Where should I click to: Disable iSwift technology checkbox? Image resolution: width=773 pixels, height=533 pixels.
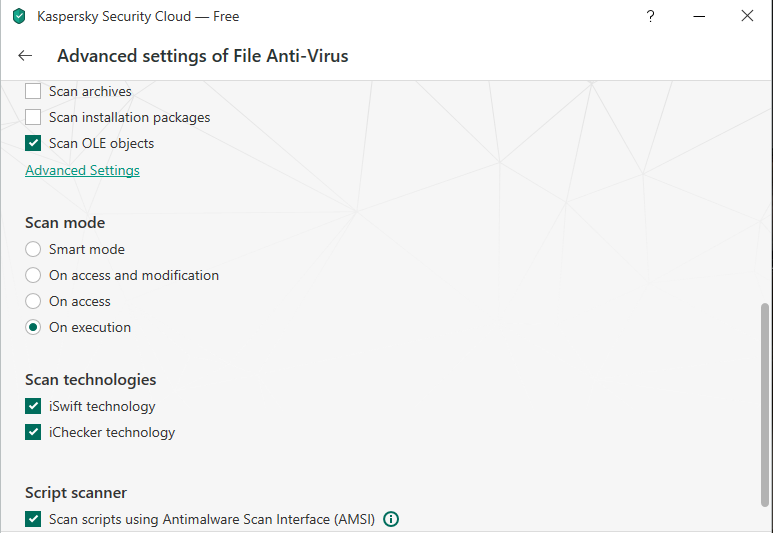pos(33,406)
